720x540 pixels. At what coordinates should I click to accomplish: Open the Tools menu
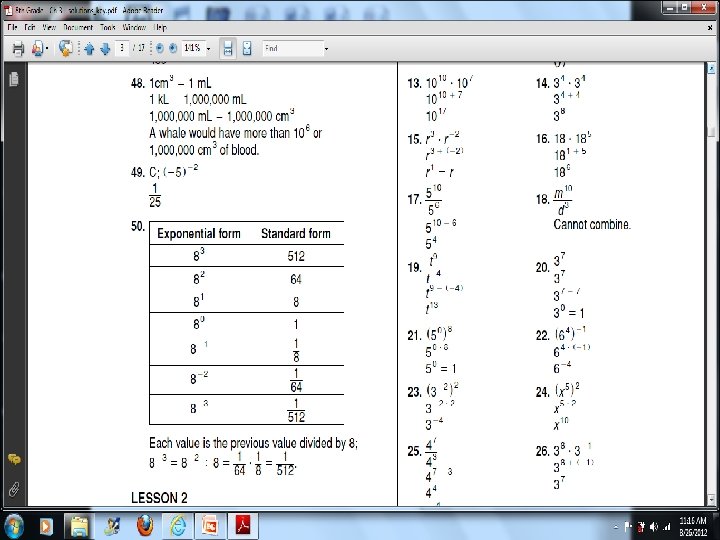[108, 28]
